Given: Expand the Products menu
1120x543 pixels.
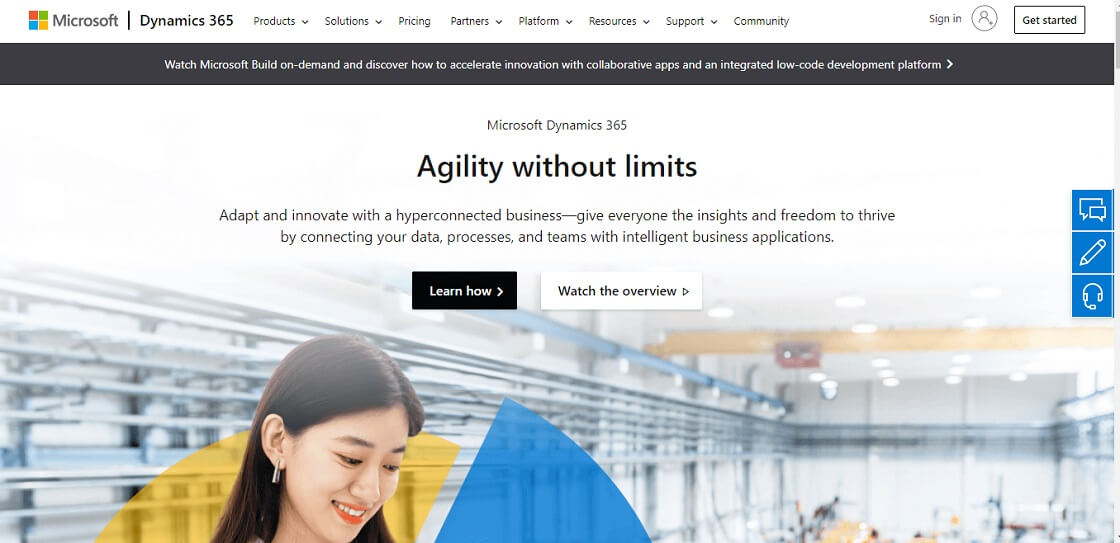Looking at the screenshot, I should (281, 21).
